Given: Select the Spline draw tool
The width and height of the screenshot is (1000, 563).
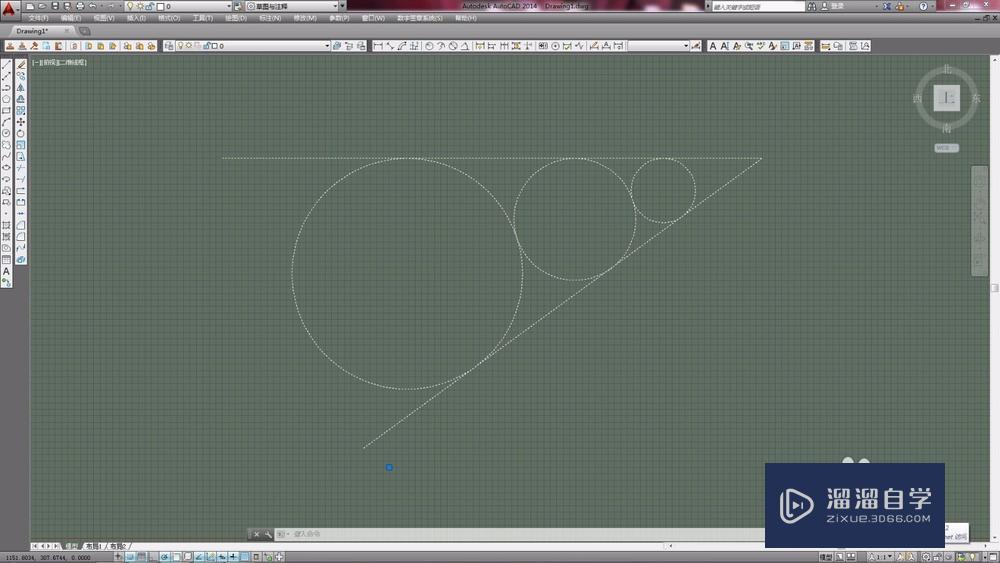Looking at the screenshot, I should (6, 156).
